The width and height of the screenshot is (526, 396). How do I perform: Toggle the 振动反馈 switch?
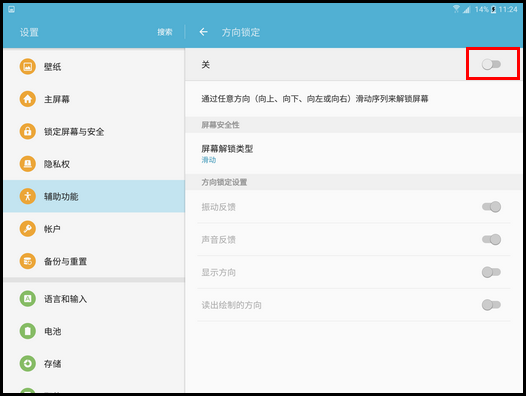click(491, 207)
